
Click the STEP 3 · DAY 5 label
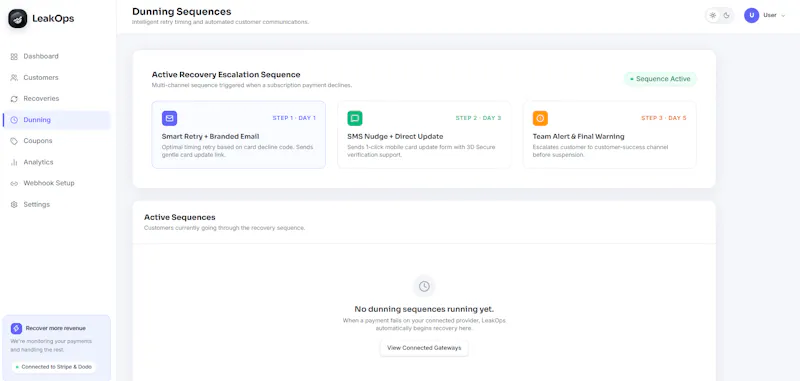(x=664, y=118)
